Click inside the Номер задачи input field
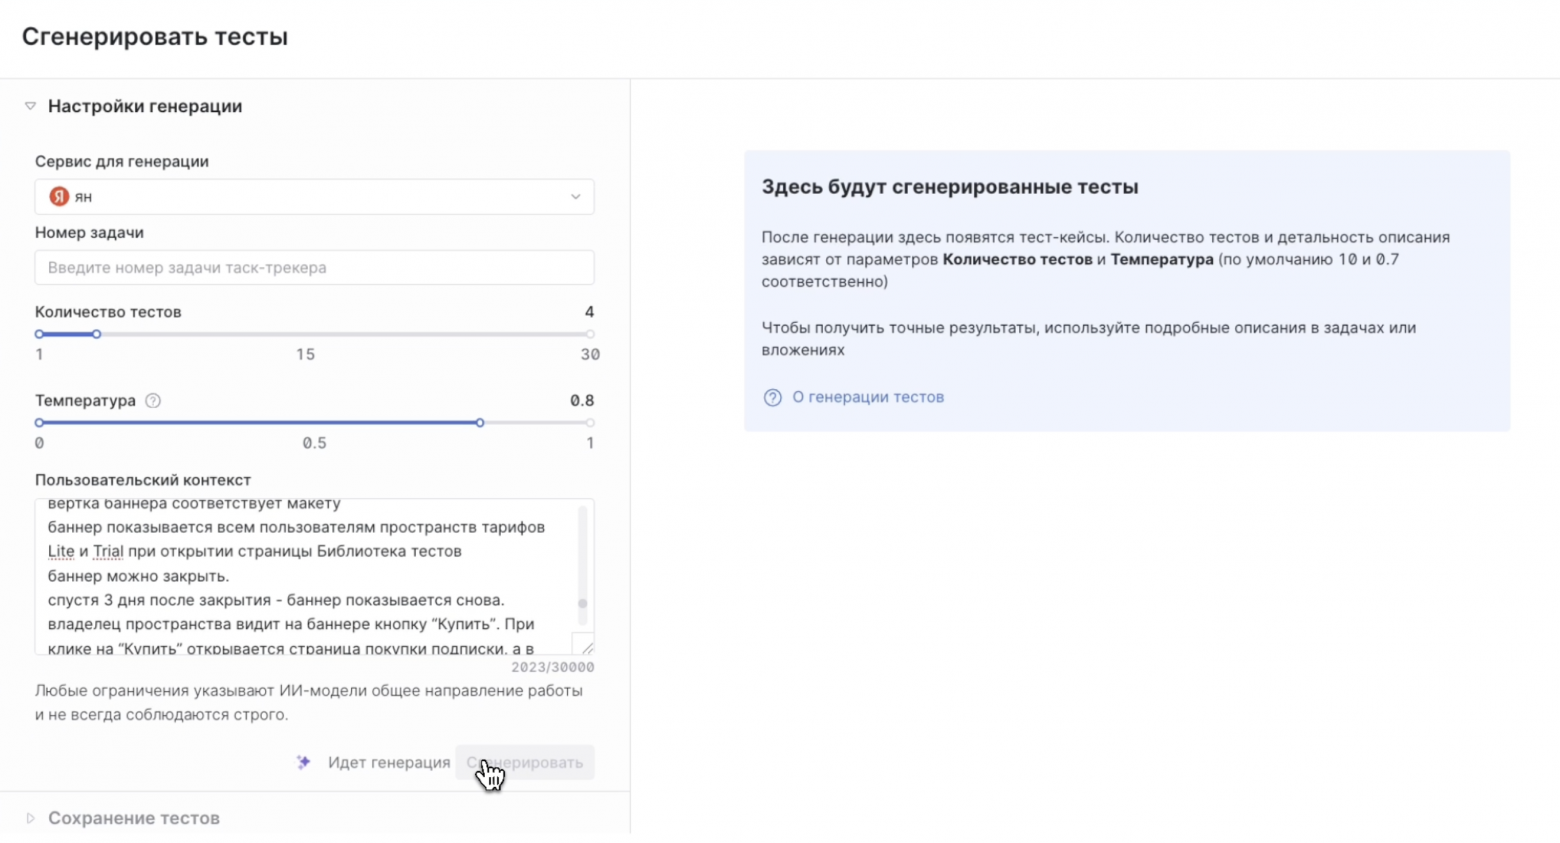Screen dimensions: 1560x843 [x=314, y=267]
